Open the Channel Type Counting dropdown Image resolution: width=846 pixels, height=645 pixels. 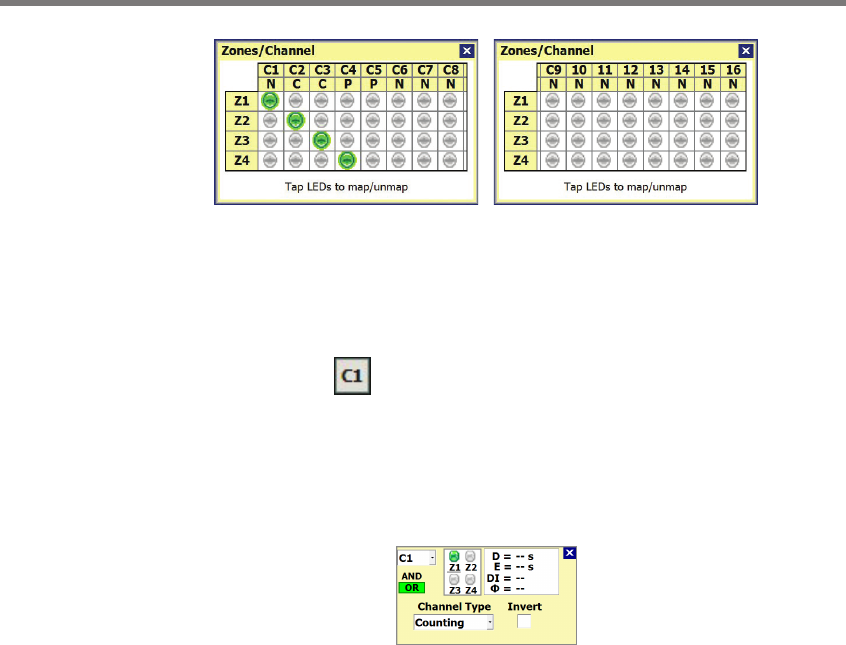(453, 622)
